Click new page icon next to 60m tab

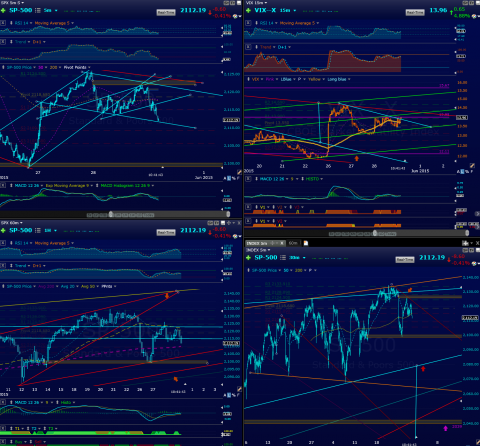click(x=306, y=243)
